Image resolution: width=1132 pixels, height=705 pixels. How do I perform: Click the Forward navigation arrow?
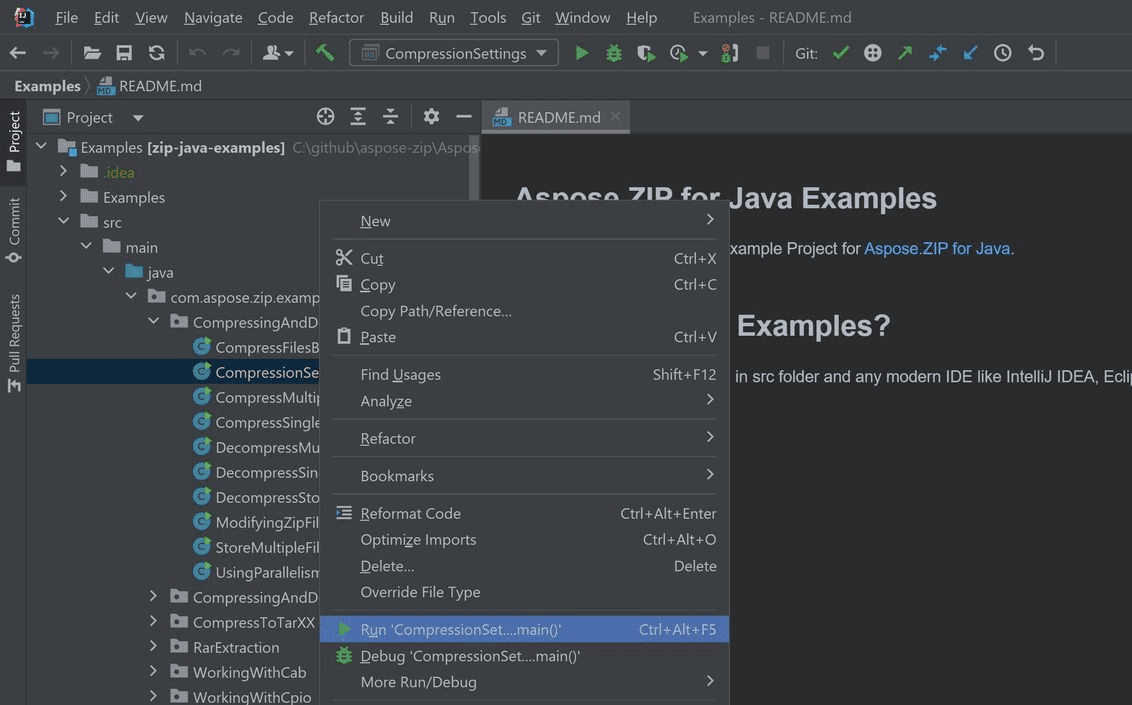pyautogui.click(x=51, y=53)
